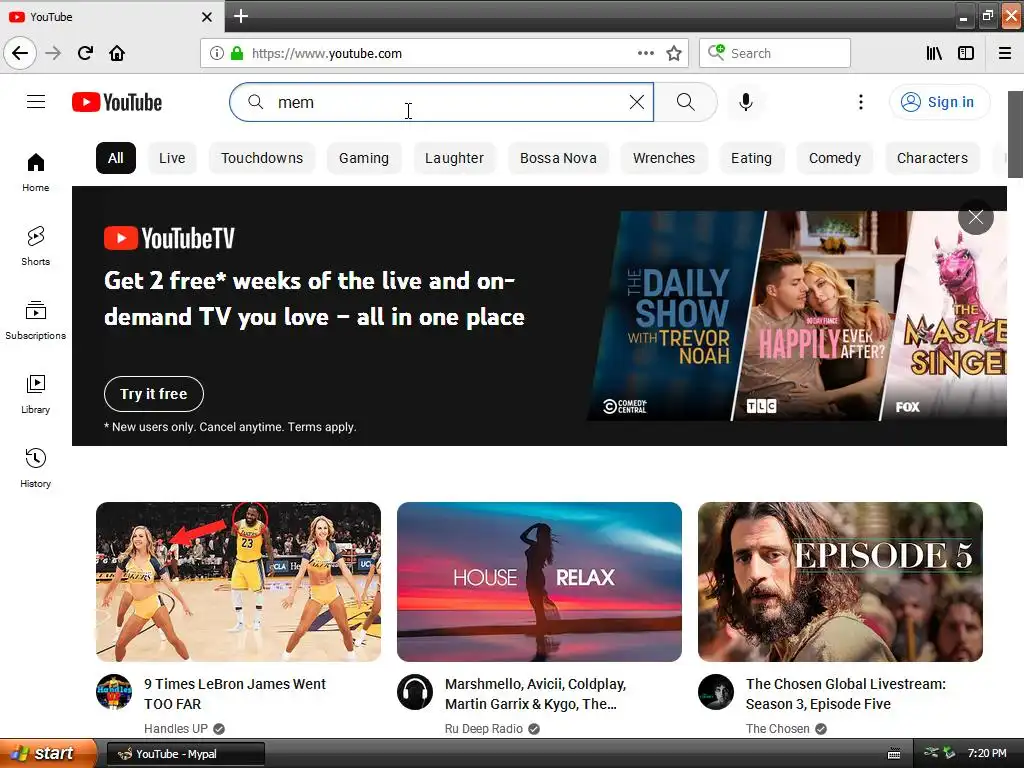
Task: Go to Home in sidebar
Action: 36,172
